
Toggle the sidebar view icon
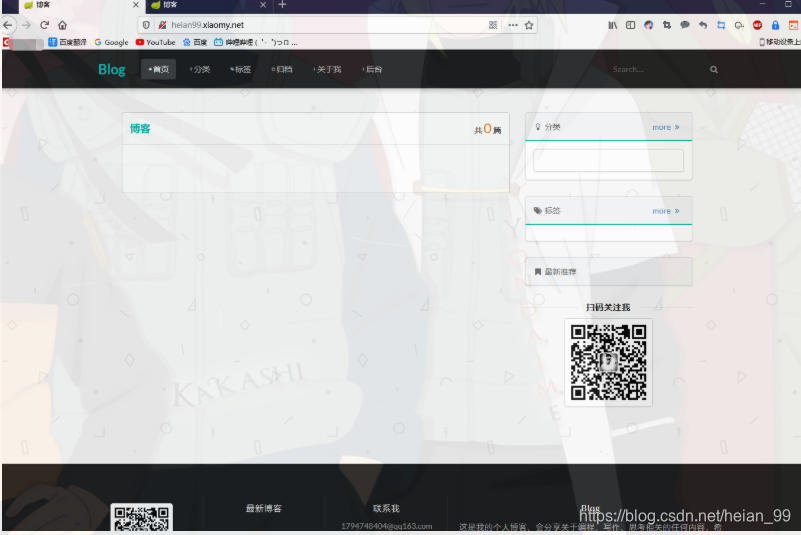tap(630, 25)
